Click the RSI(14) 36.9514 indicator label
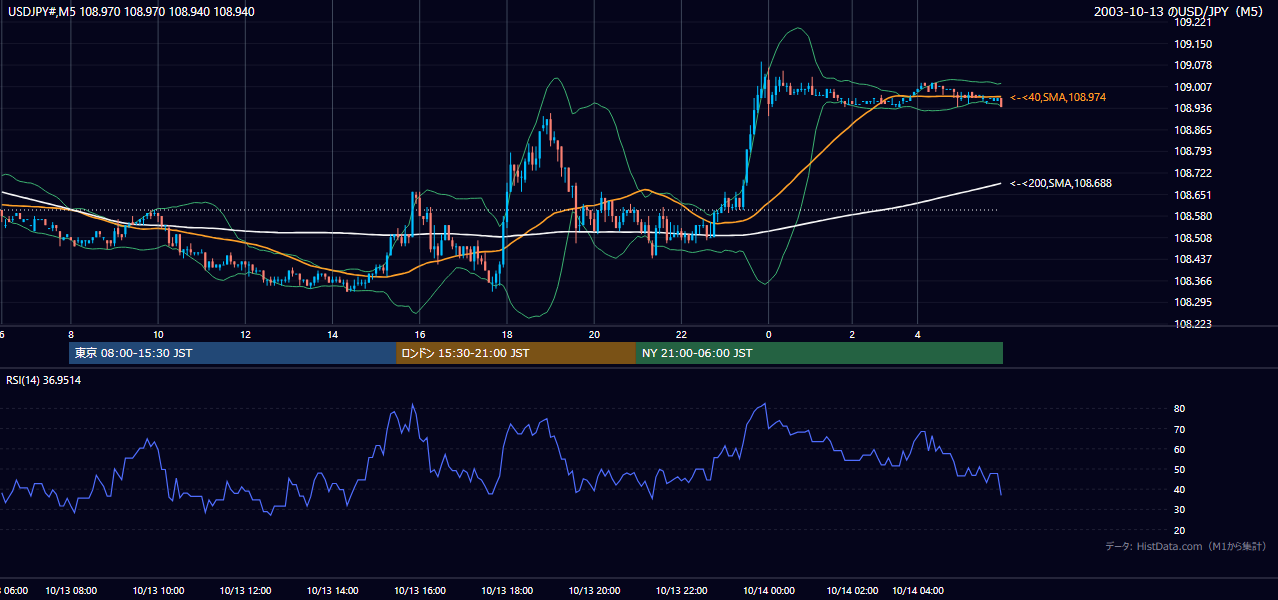The image size is (1278, 600). point(44,380)
